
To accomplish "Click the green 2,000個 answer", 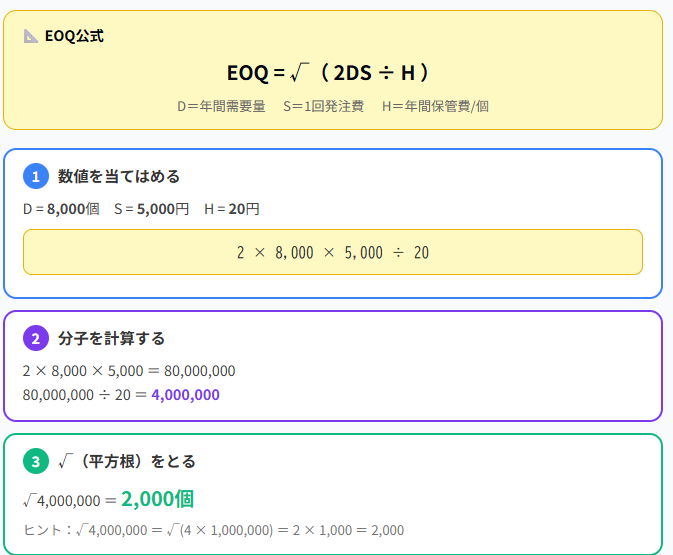I will coord(157,499).
